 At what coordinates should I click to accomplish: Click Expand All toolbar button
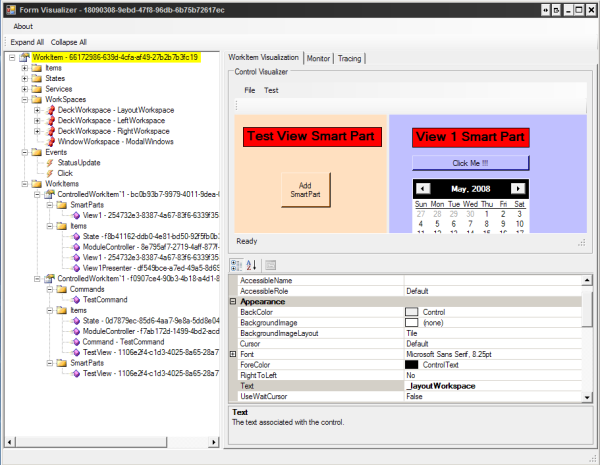coord(27,42)
